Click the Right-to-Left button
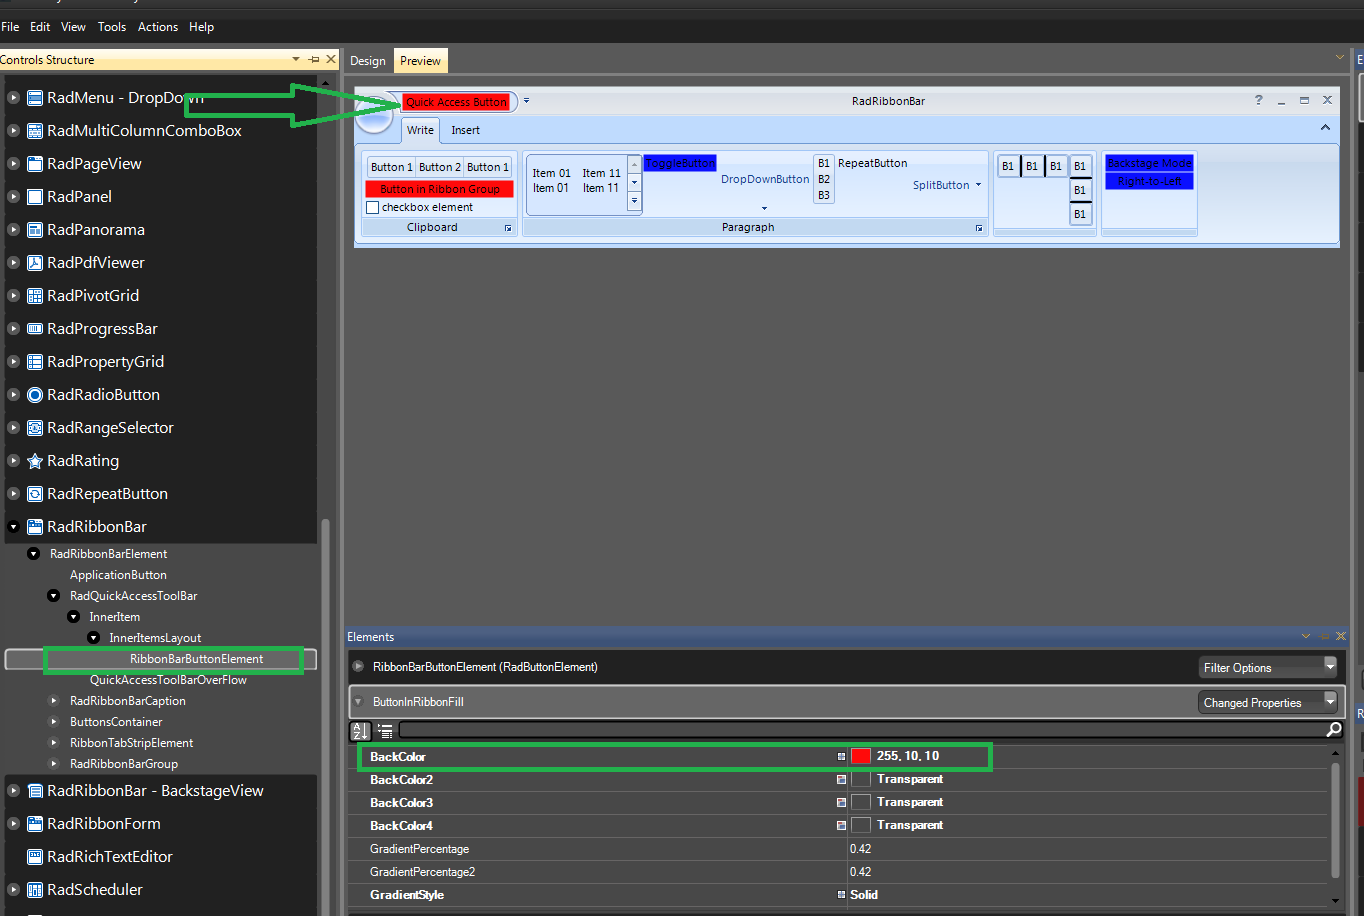Screen dimensions: 1364x916 point(1149,181)
